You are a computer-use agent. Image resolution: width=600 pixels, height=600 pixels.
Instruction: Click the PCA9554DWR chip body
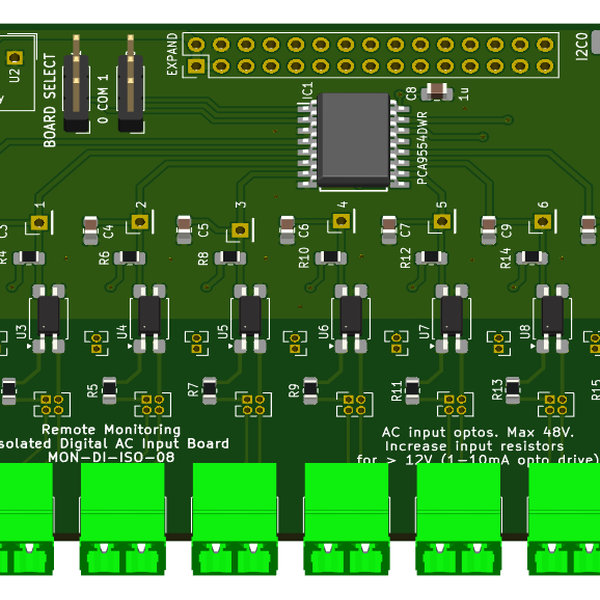(354, 140)
